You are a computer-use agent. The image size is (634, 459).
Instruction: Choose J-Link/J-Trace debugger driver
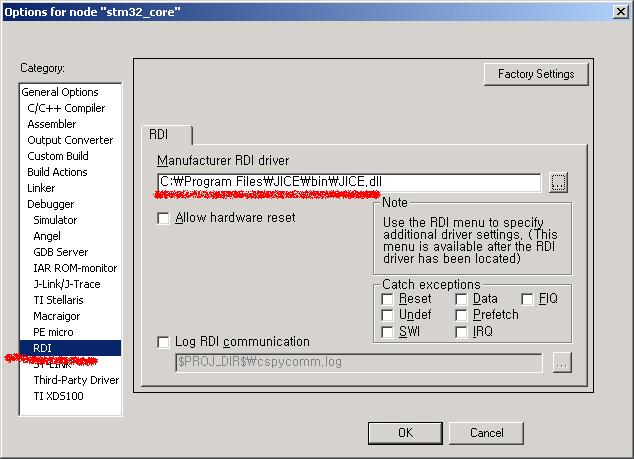click(68, 284)
